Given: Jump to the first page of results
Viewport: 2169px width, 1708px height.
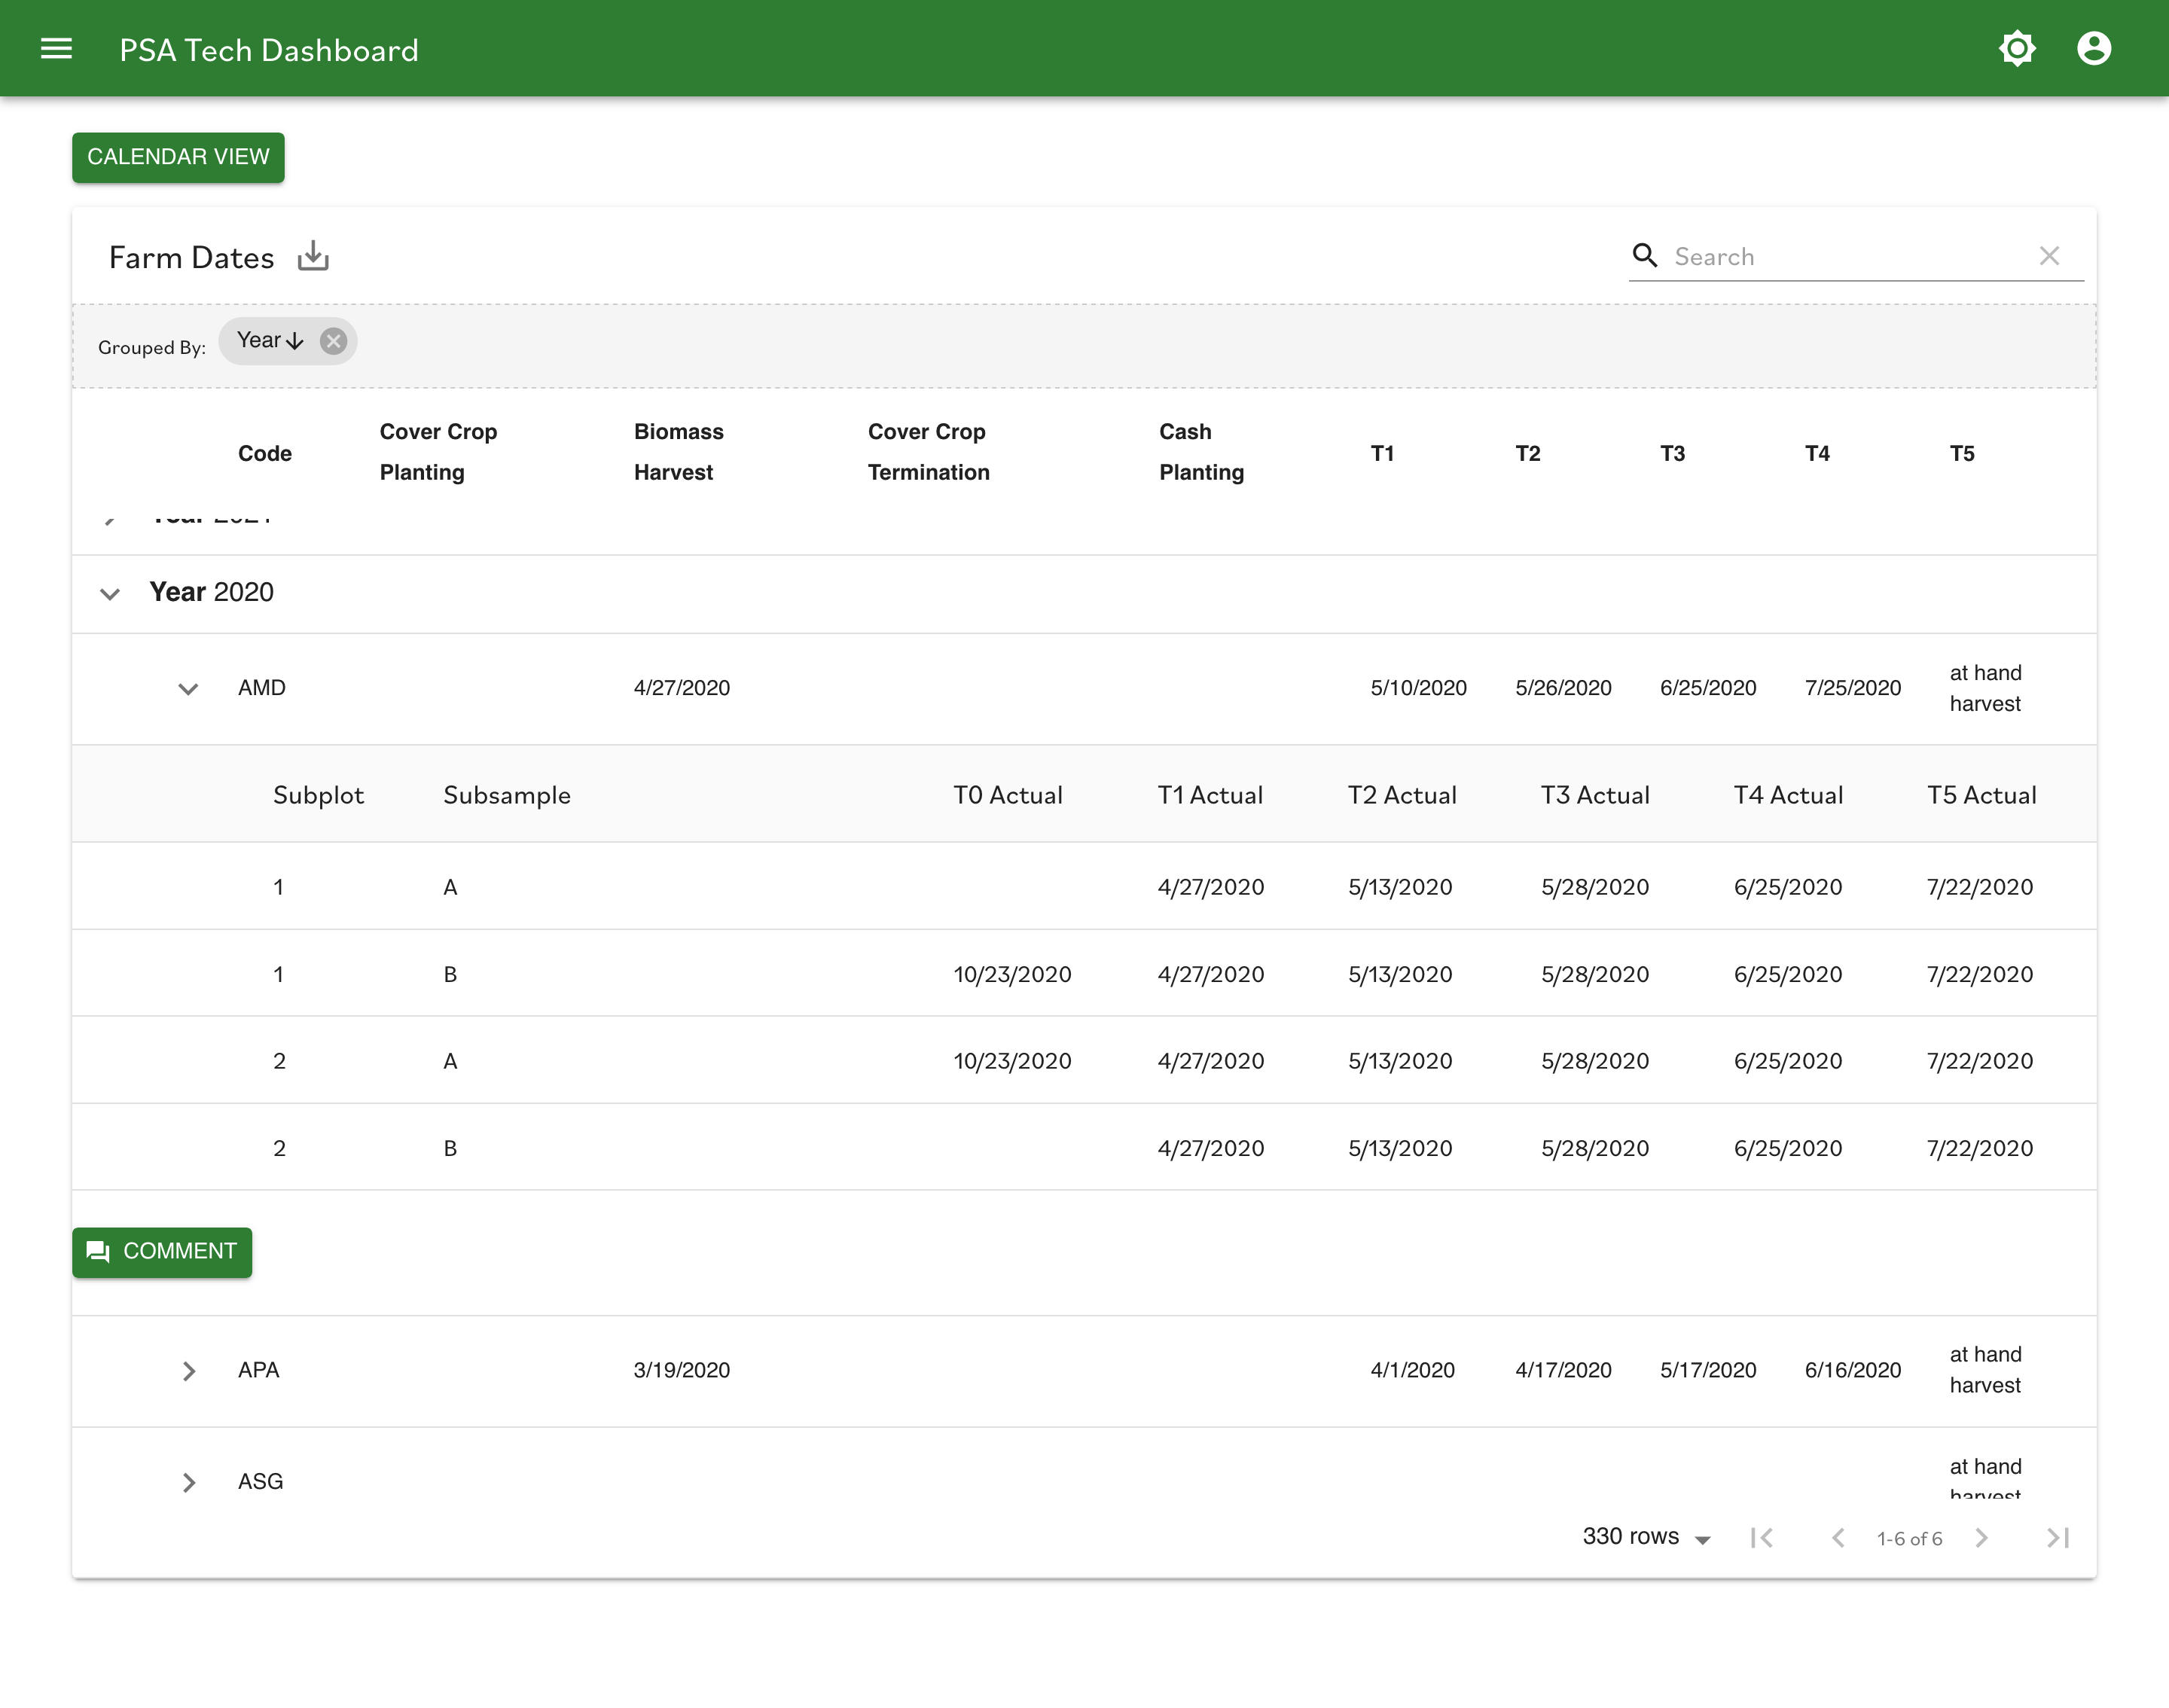Looking at the screenshot, I should pyautogui.click(x=1763, y=1538).
